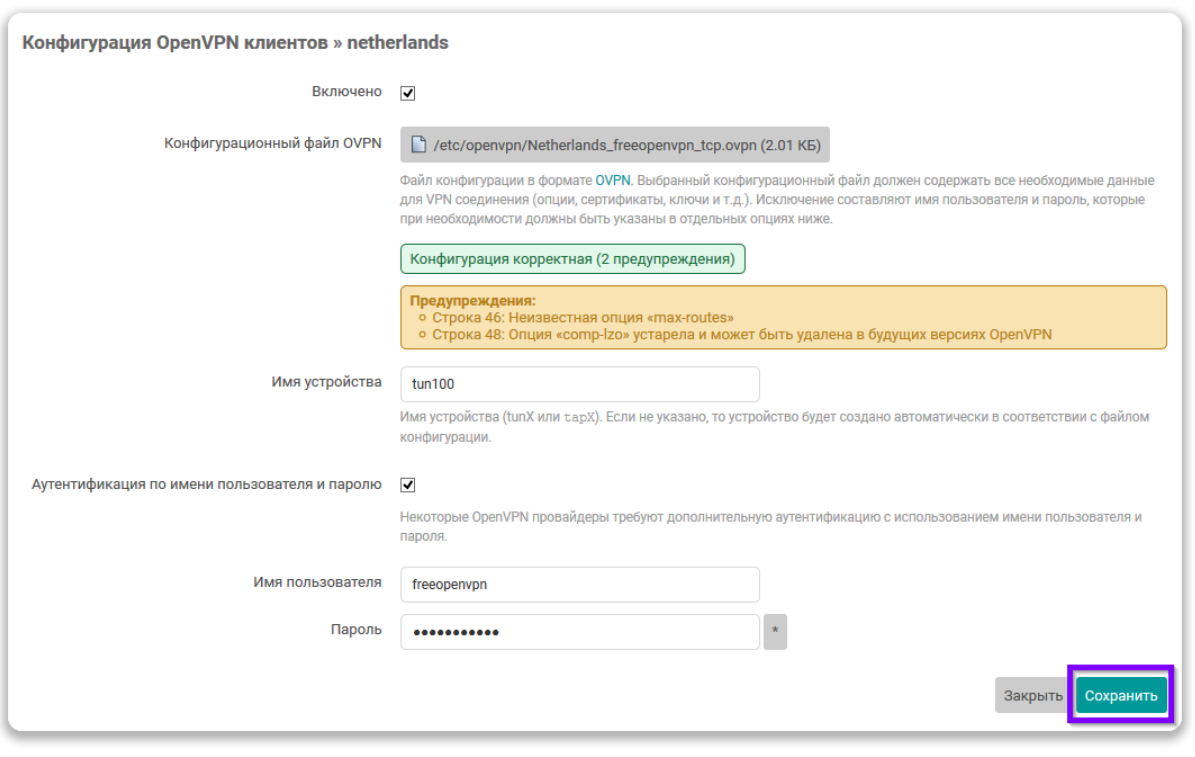Save settings with the Сохранить button
Viewport: 1195px width, 757px height.
1121,695
